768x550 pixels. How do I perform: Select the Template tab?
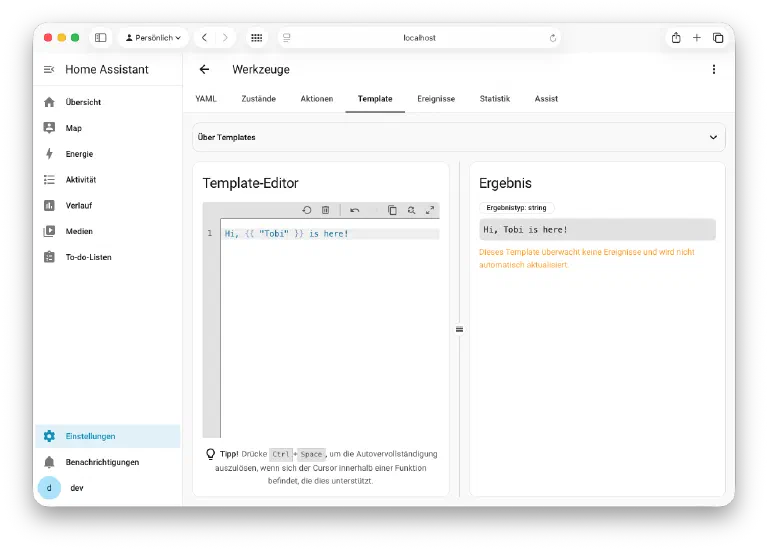(x=375, y=99)
